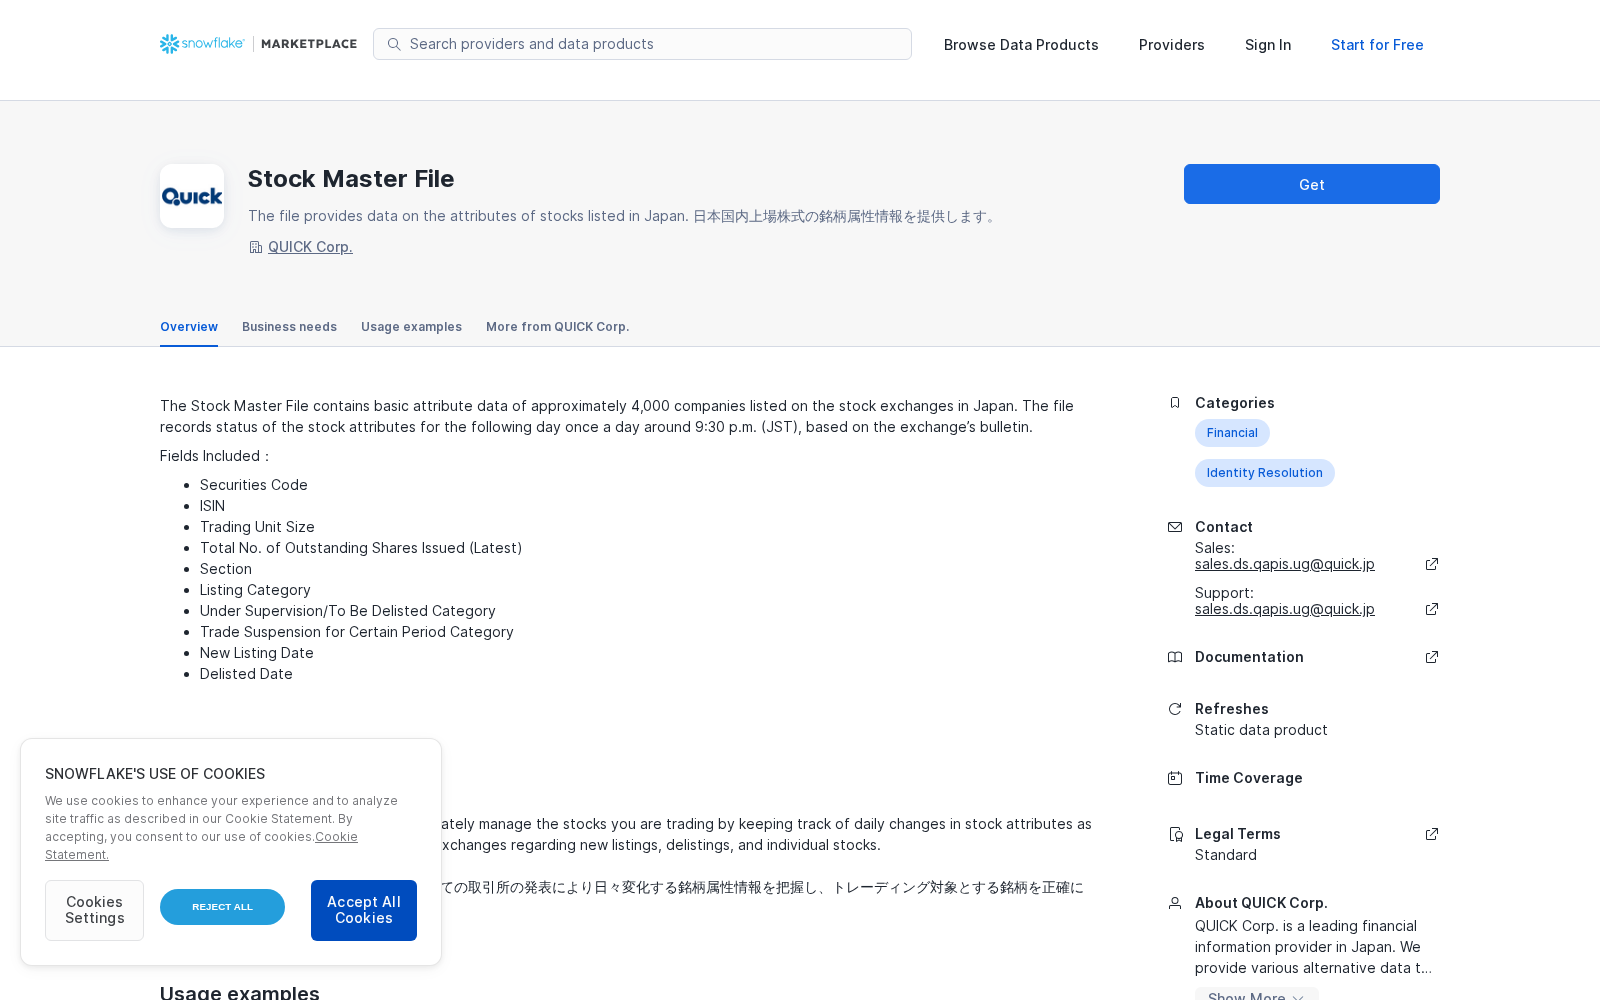1600x1000 pixels.
Task: Click the 'Delisted Date' list item
Action: (246, 674)
